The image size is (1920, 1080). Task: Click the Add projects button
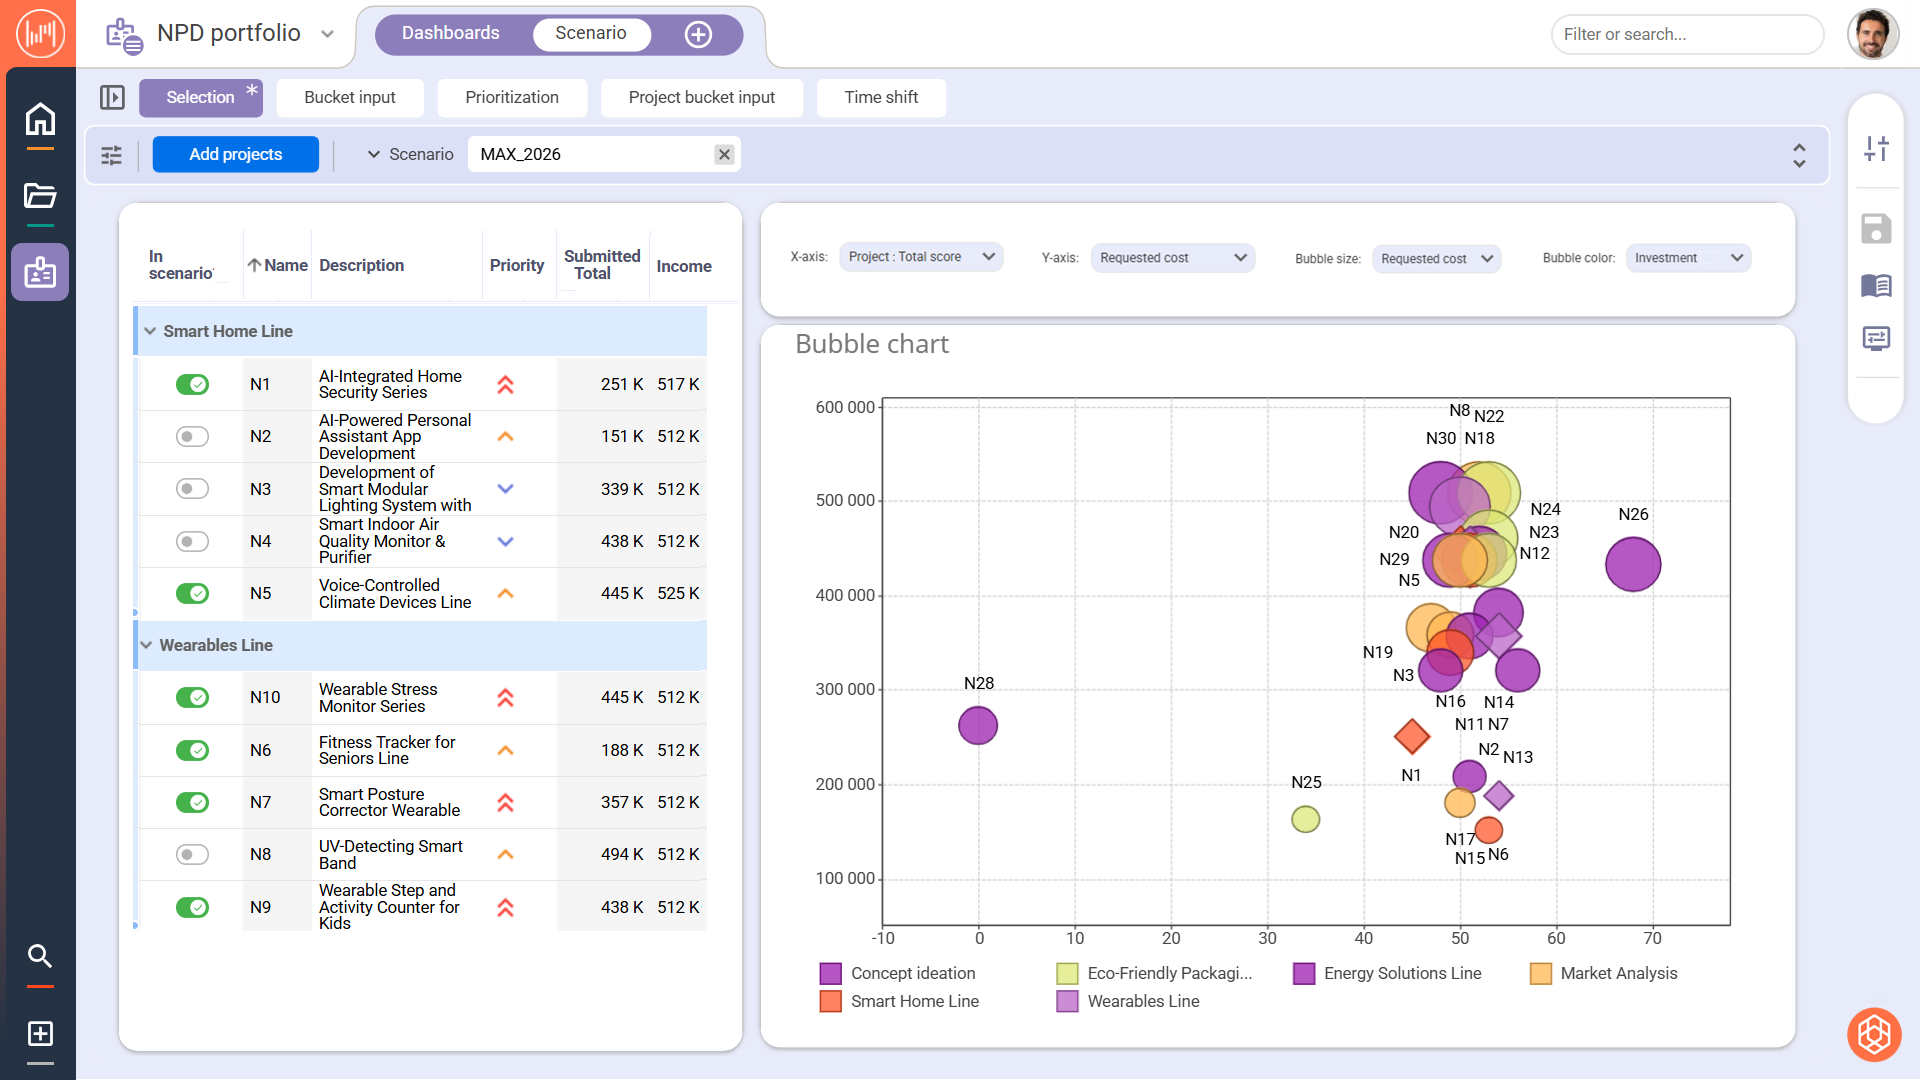[x=236, y=154]
